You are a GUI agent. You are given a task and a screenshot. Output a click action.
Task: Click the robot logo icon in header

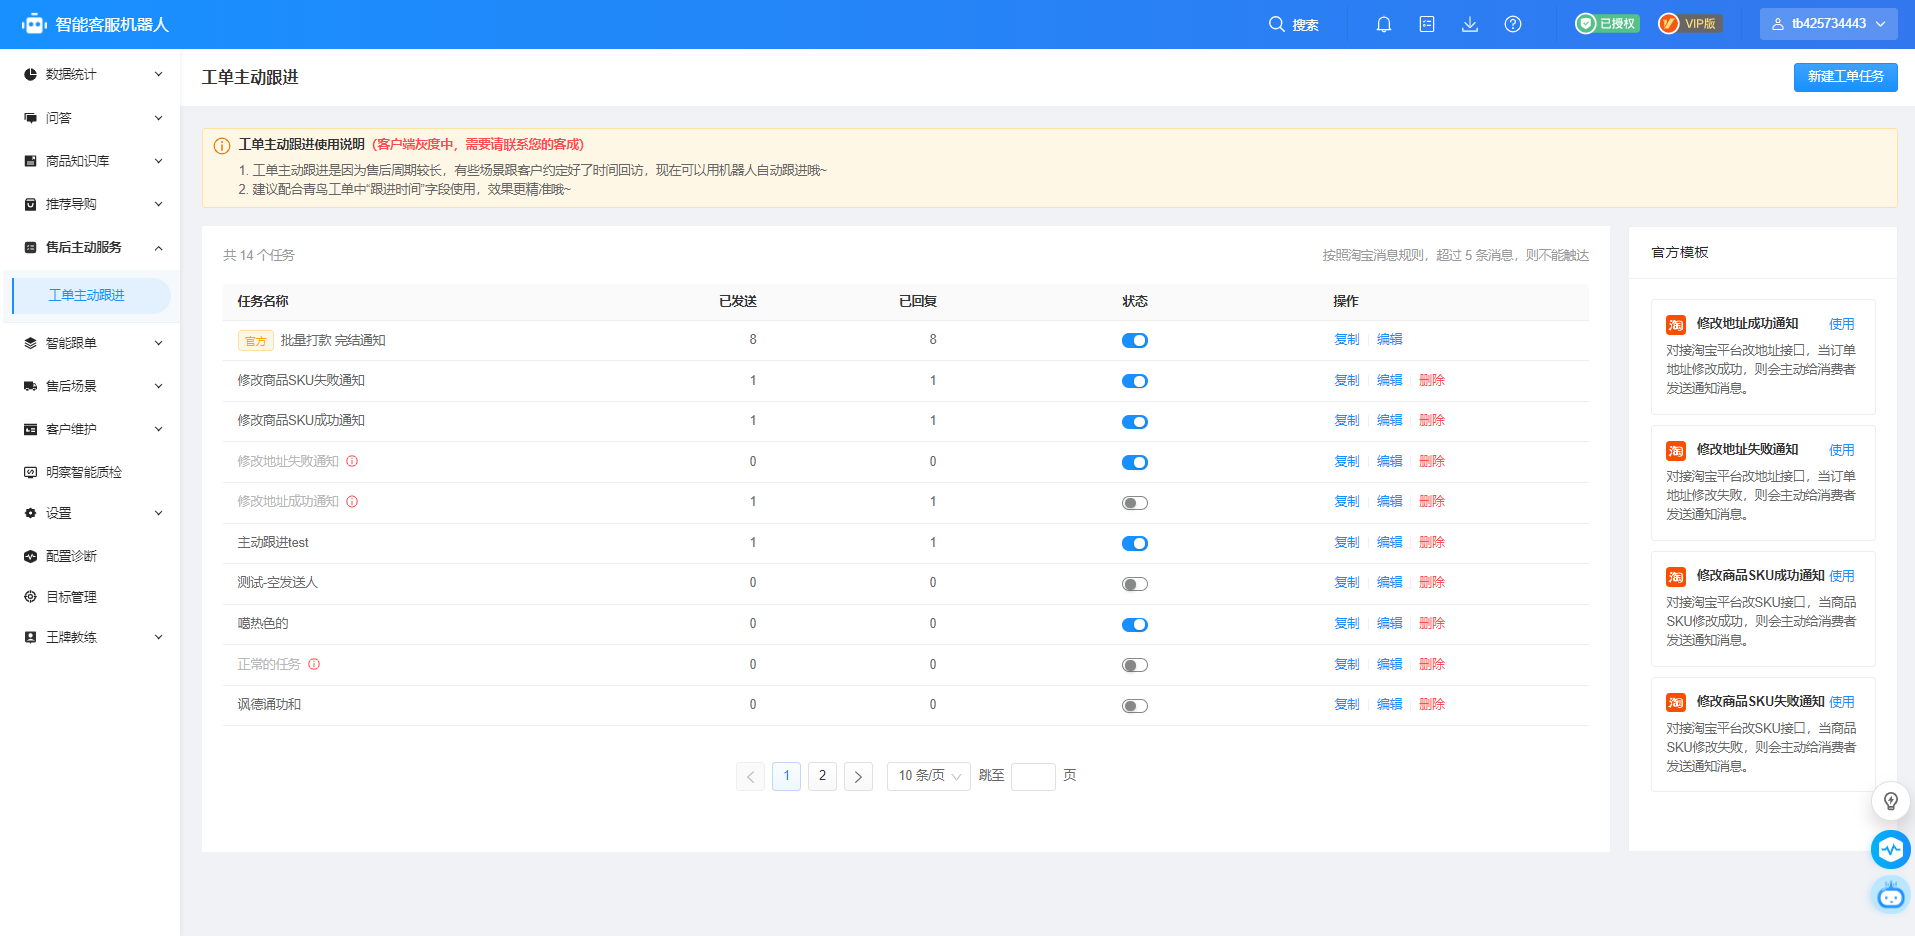[34, 24]
